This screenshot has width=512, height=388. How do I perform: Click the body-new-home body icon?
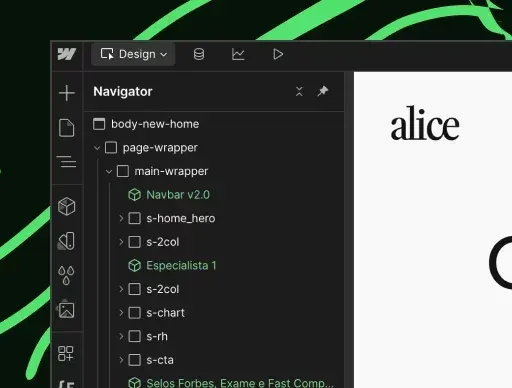click(99, 124)
